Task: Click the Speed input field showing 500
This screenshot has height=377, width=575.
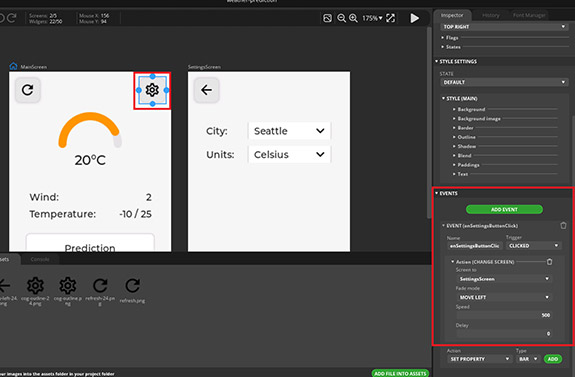Action: click(504, 315)
